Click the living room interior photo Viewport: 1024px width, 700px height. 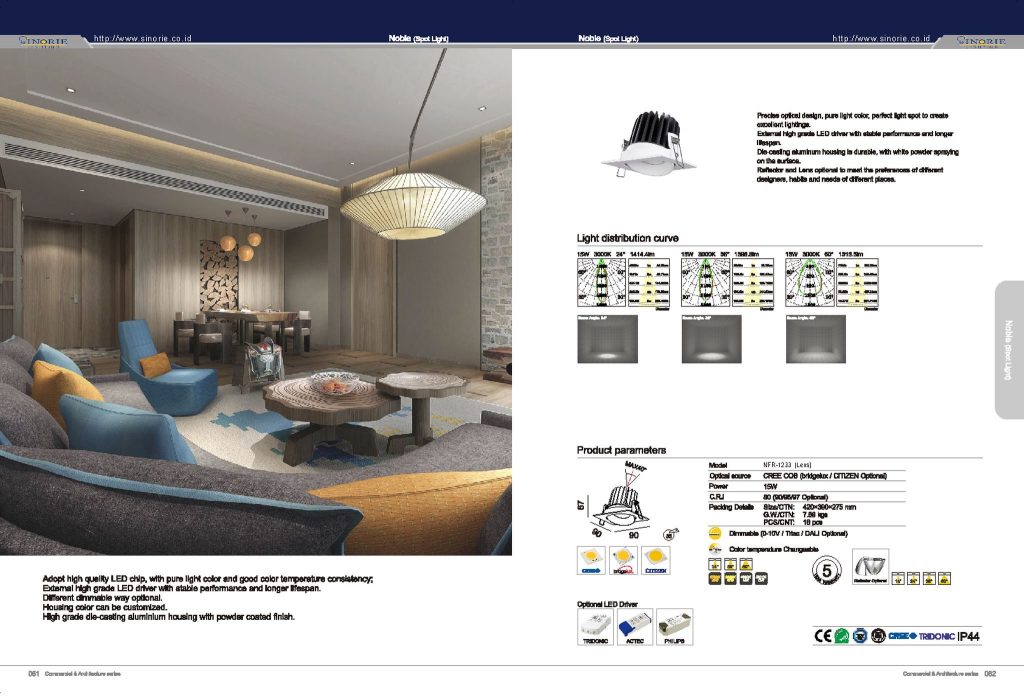(256, 300)
